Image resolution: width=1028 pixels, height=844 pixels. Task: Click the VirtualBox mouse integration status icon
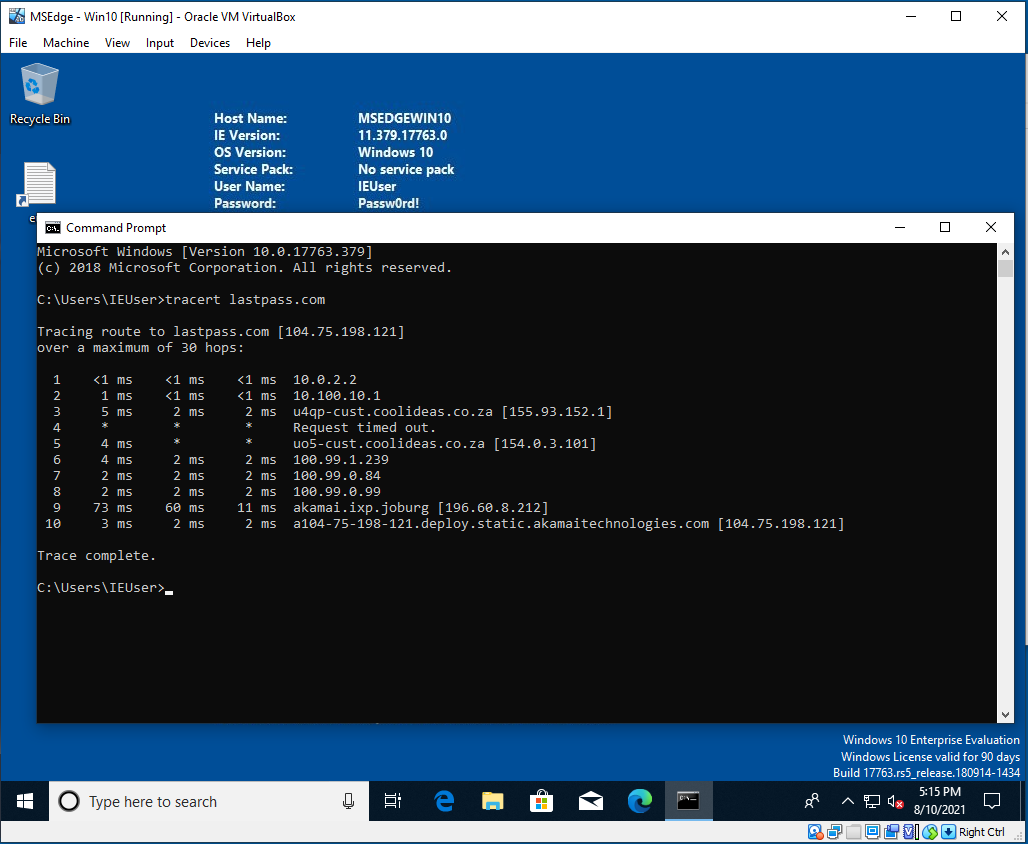[x=930, y=832]
